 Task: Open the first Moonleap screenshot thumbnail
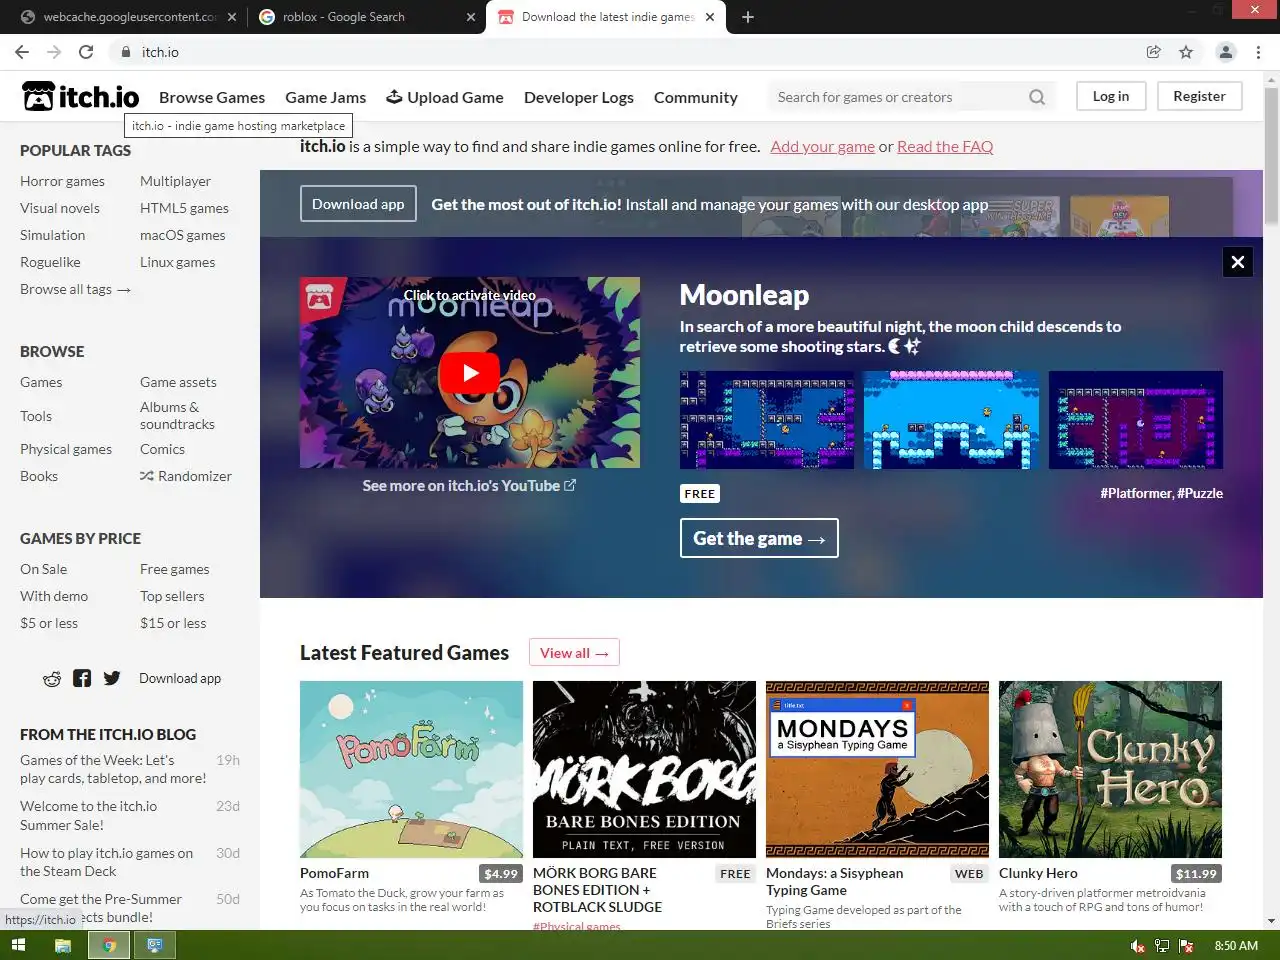coord(767,420)
